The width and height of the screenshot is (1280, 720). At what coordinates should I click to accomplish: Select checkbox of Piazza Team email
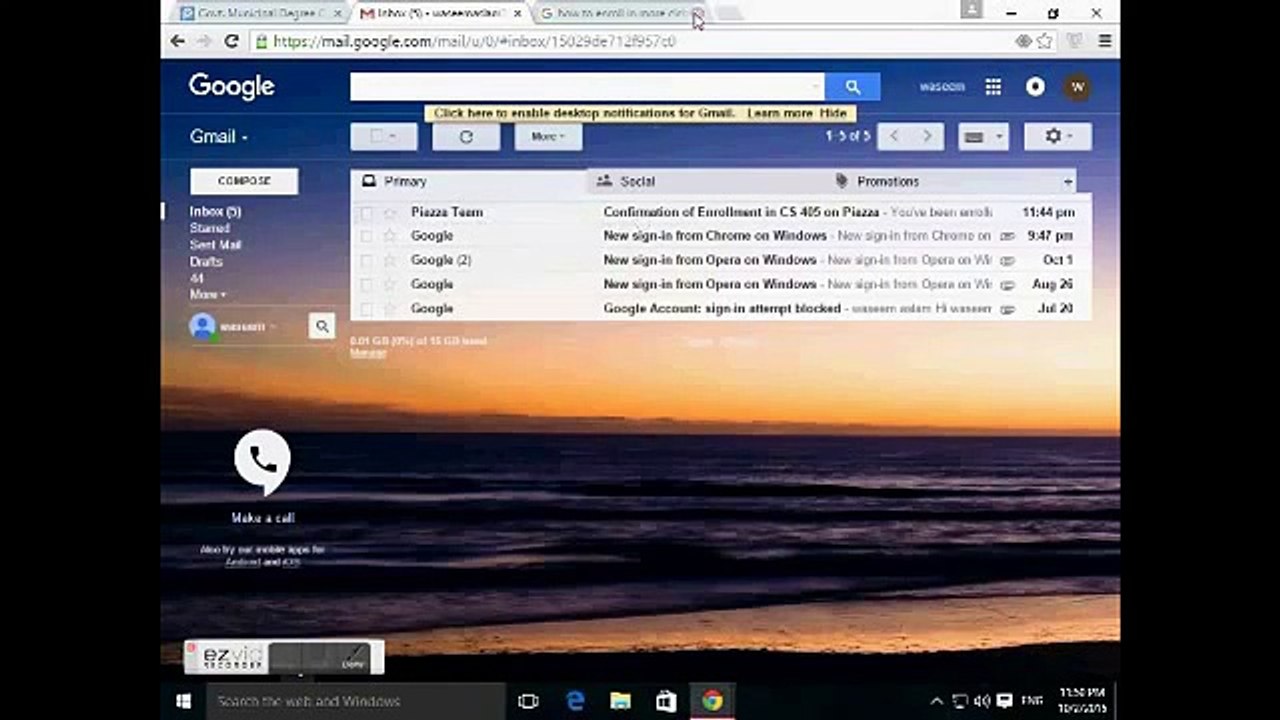[x=366, y=212]
